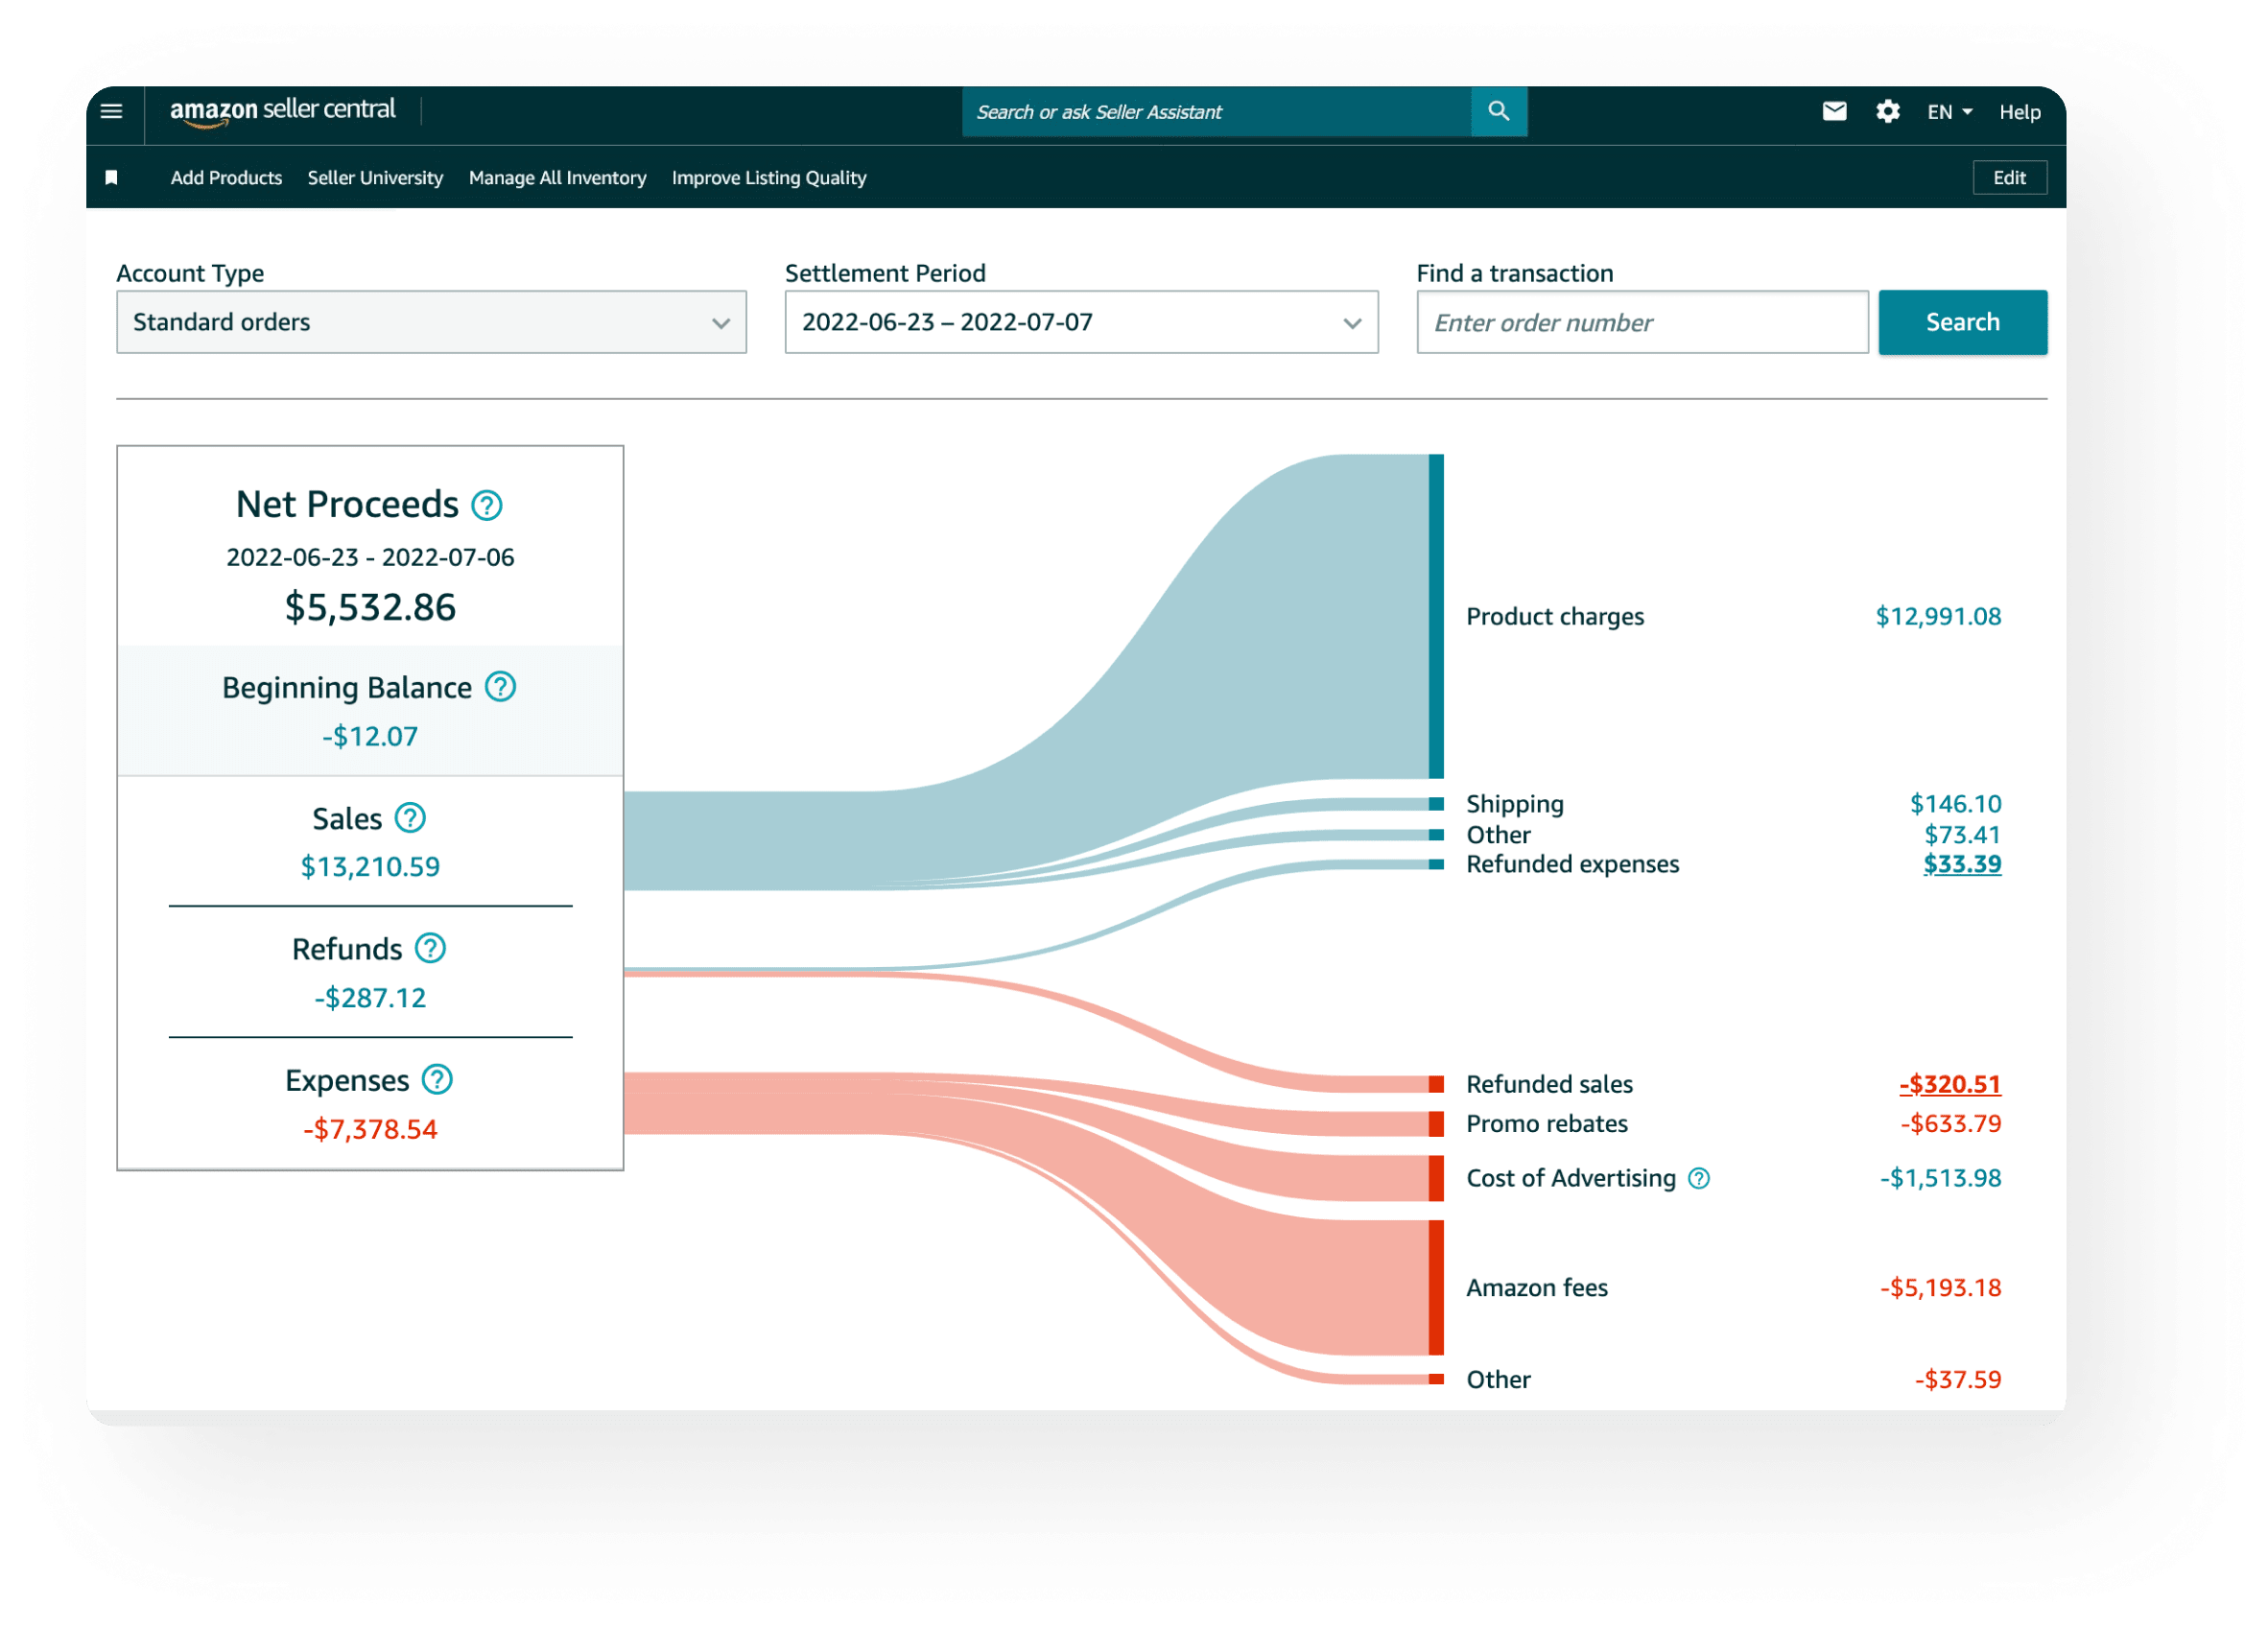2268x1628 pixels.
Task: Focus the Enter order number field
Action: pos(1642,322)
